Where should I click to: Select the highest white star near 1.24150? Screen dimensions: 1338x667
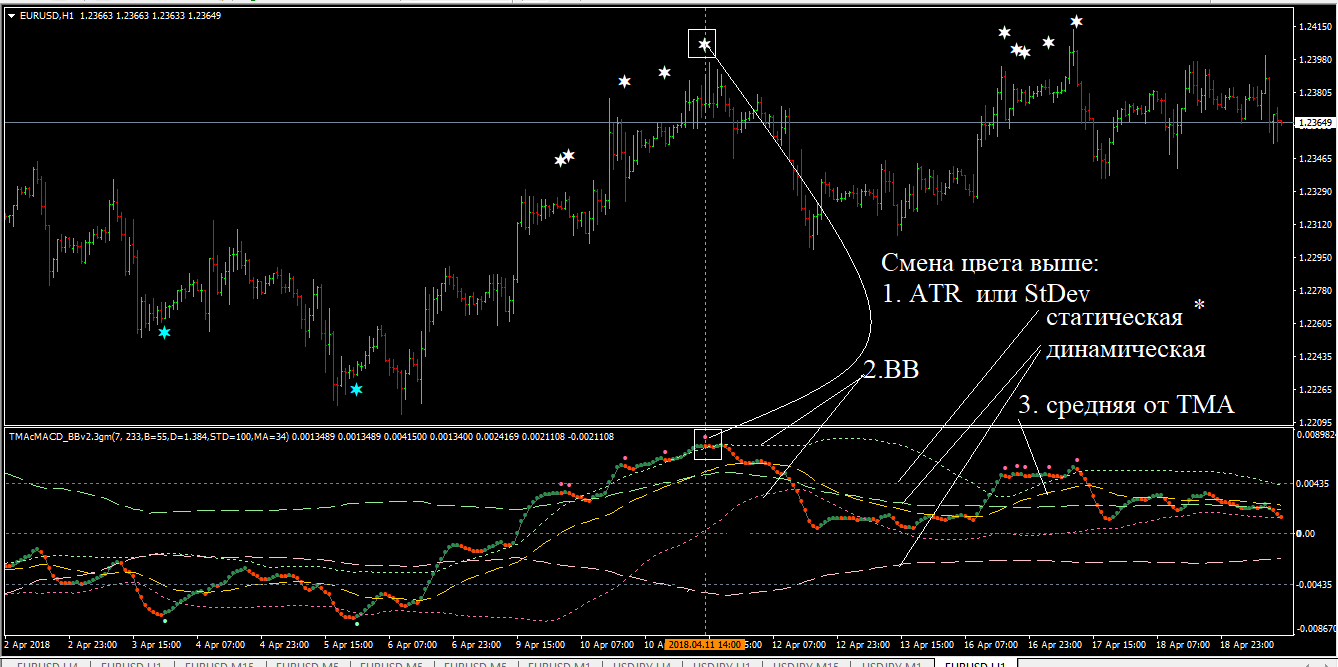(x=1076, y=21)
